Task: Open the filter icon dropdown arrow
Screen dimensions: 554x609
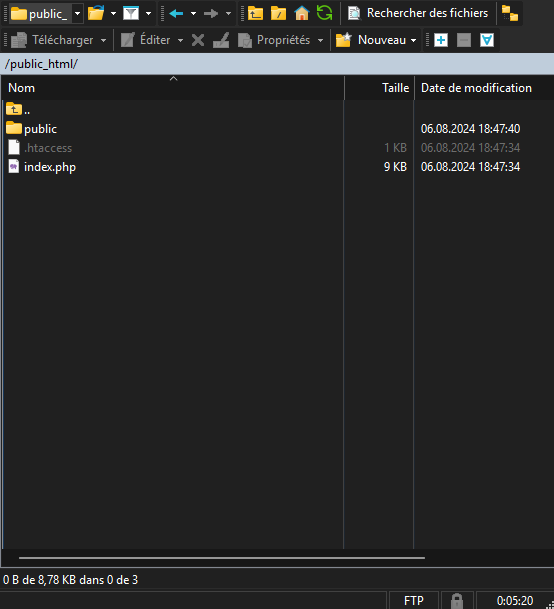Action: 148,14
